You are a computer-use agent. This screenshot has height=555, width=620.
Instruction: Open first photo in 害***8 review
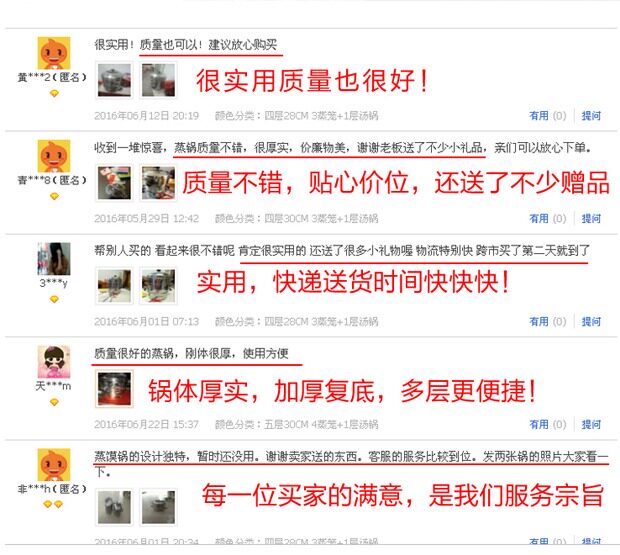[114, 183]
